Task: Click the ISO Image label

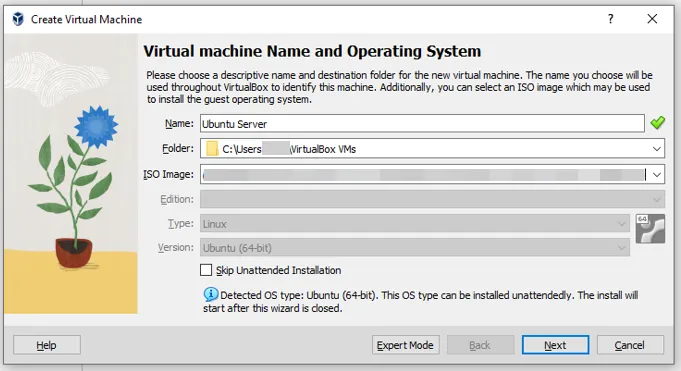Action: tap(169, 174)
